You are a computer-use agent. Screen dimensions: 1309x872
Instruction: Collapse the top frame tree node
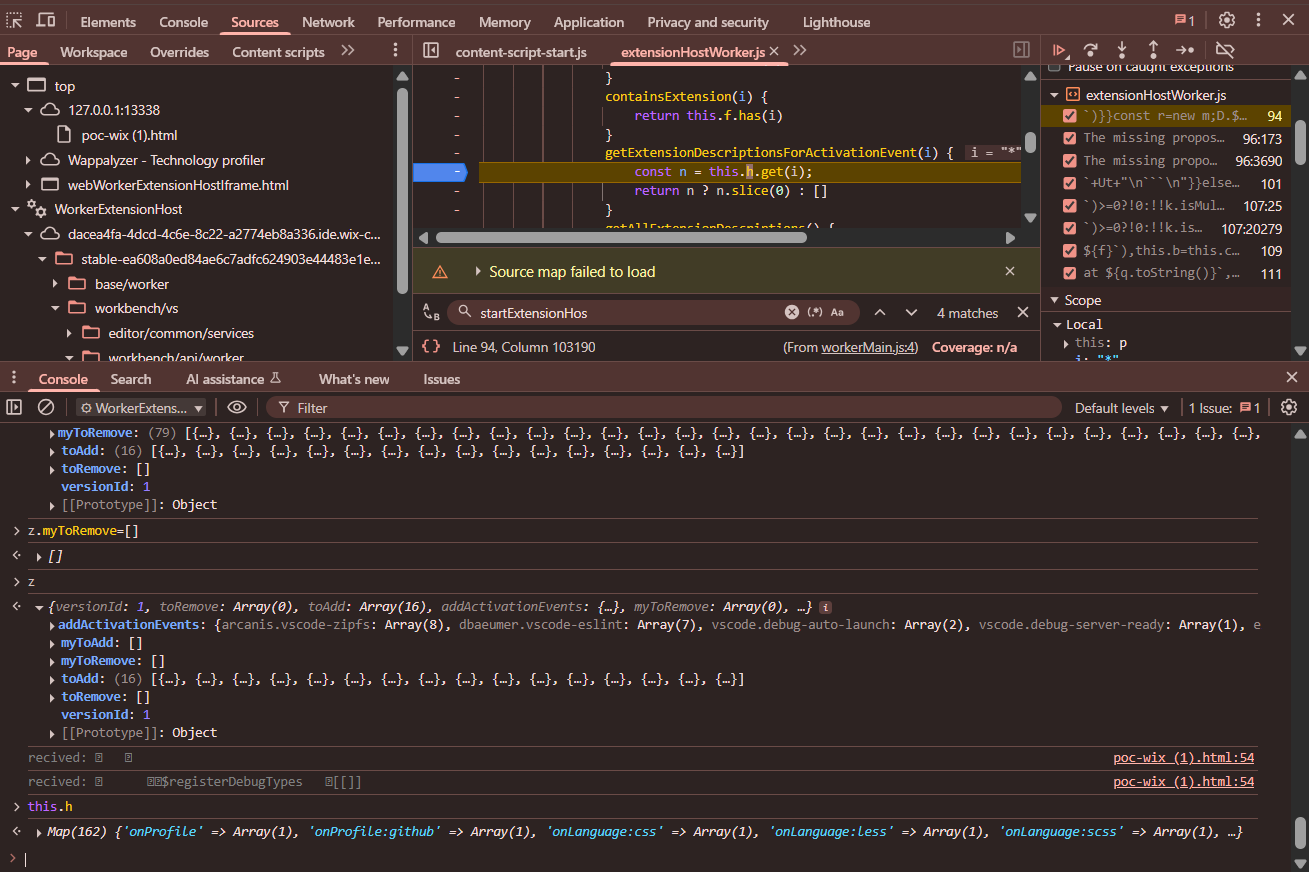click(15, 86)
